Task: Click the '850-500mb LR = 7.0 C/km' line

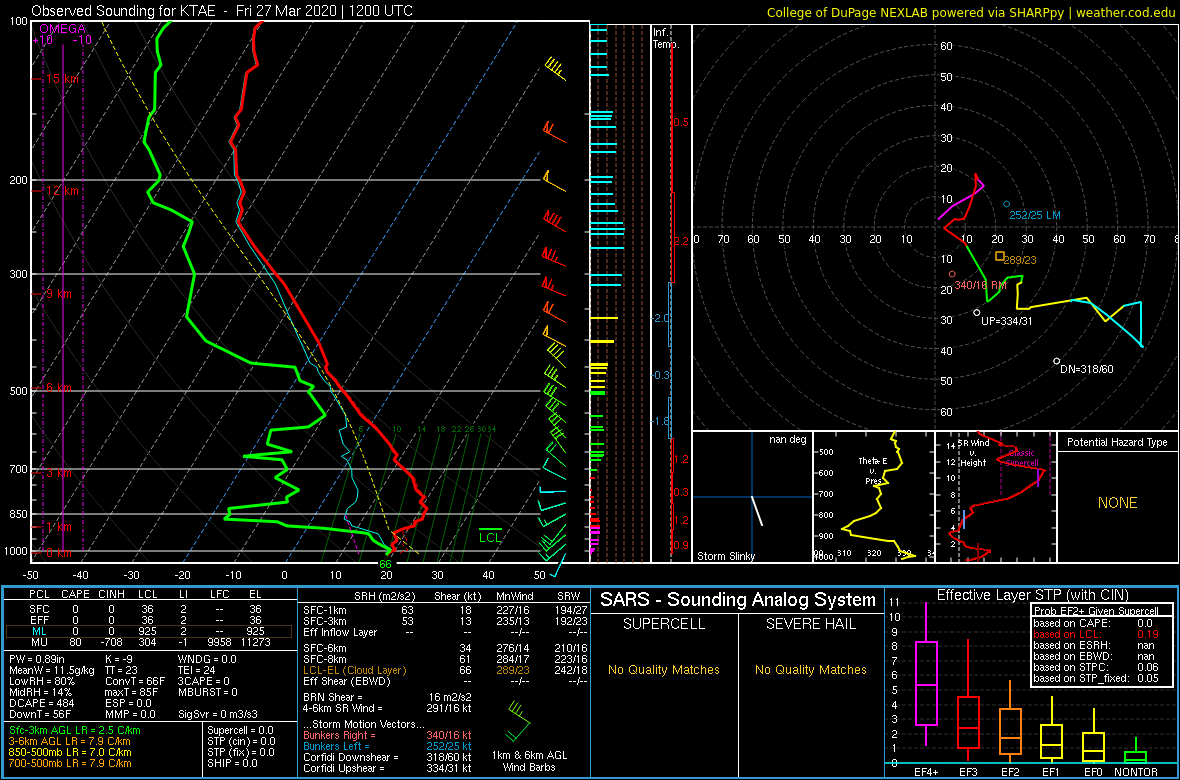Action: coord(70,752)
